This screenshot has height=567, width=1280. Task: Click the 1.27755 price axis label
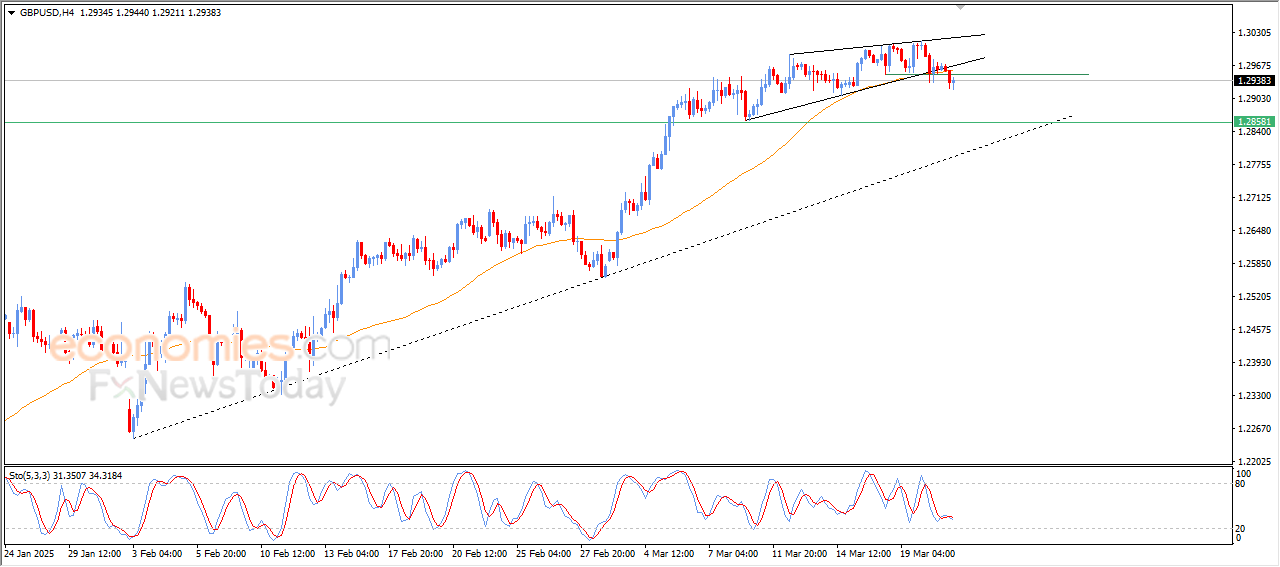1254,165
